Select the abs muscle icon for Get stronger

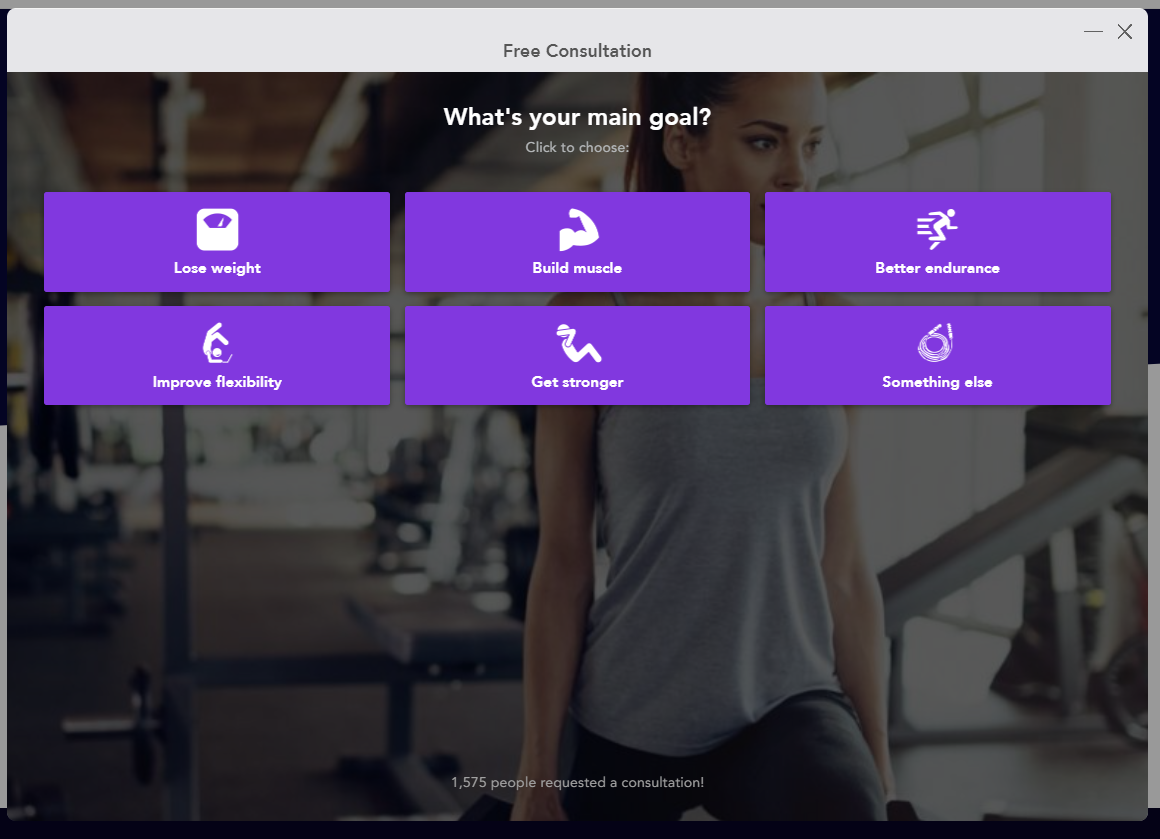(x=577, y=342)
